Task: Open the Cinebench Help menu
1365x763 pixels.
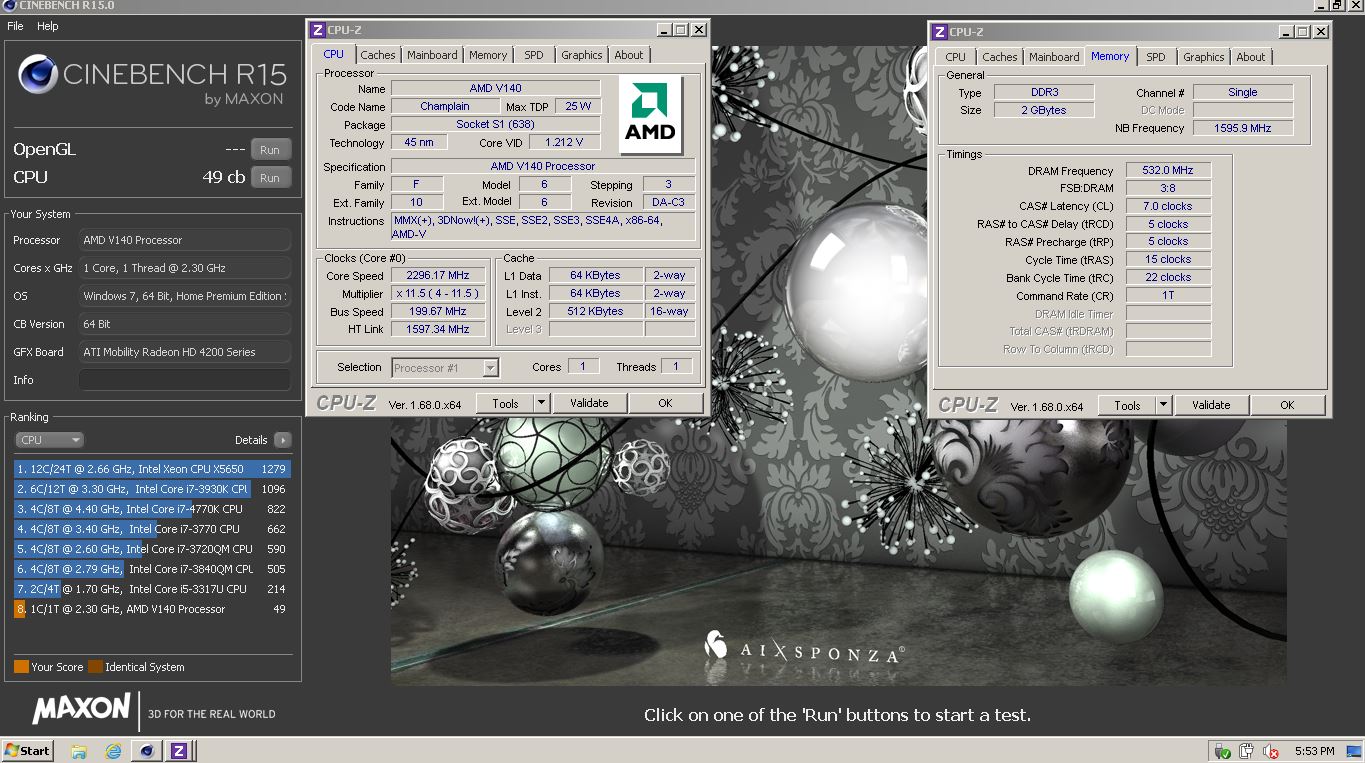Action: (x=48, y=26)
